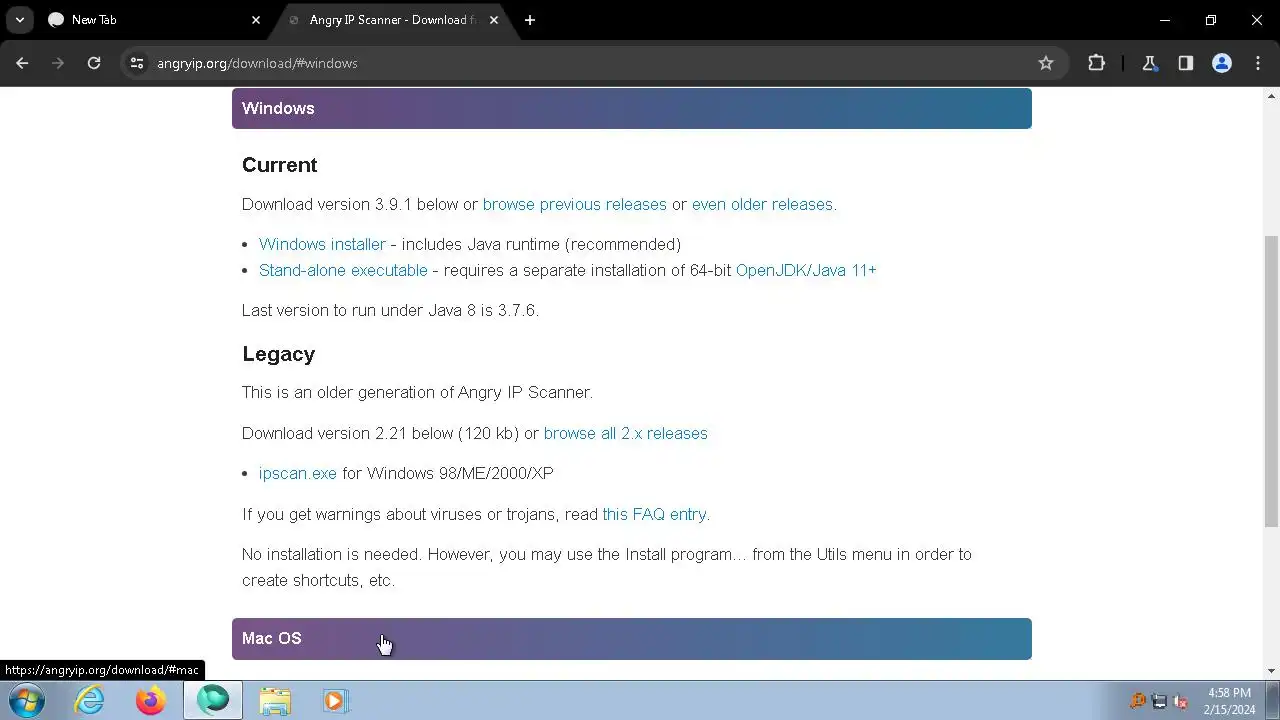Click the Windows section header
This screenshot has width=1280, height=720.
pos(632,108)
